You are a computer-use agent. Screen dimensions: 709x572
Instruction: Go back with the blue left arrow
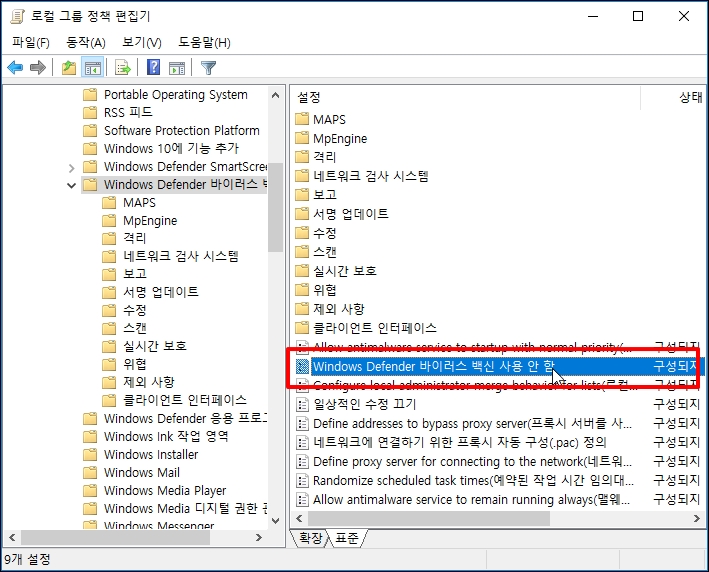point(15,68)
